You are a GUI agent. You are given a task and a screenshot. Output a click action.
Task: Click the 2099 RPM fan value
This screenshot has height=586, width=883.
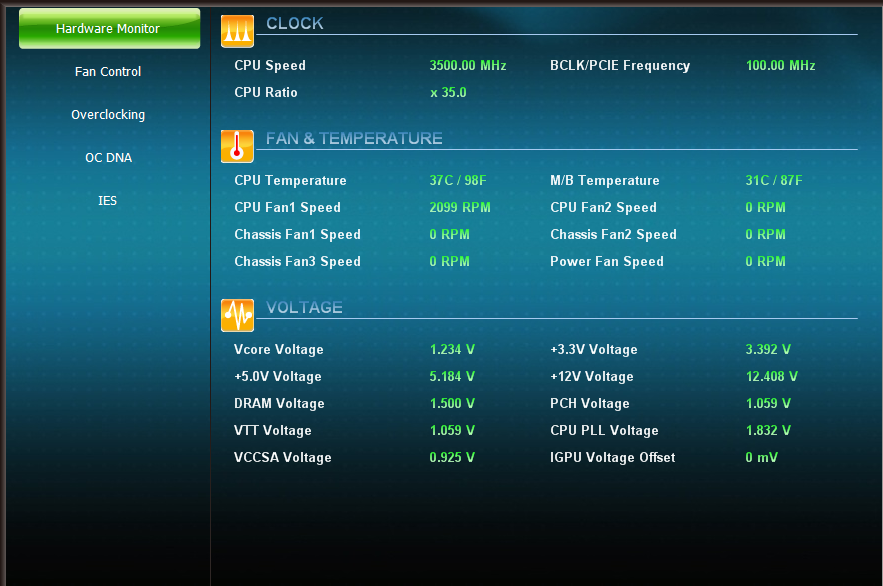pyautogui.click(x=460, y=207)
